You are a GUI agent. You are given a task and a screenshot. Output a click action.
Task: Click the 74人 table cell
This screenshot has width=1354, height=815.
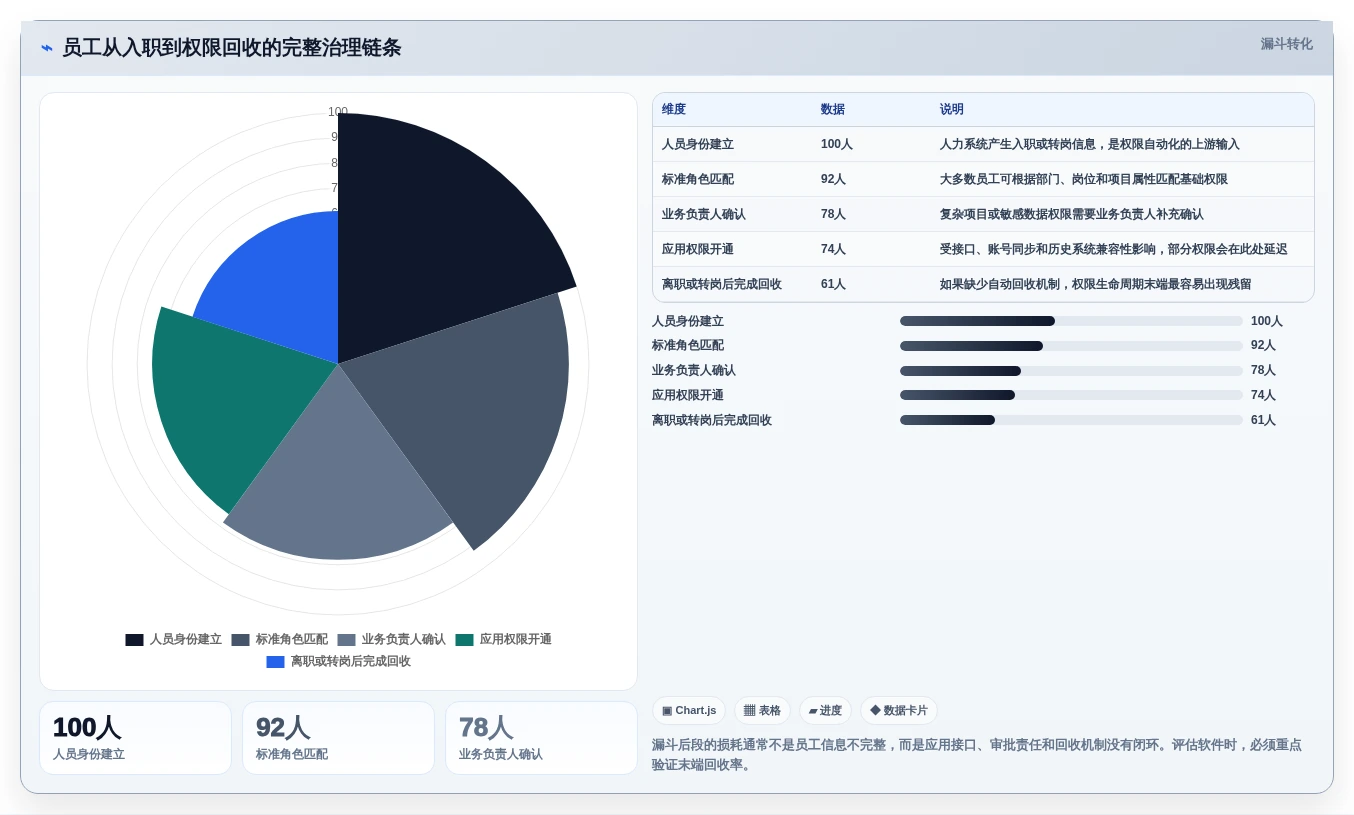[x=834, y=249]
